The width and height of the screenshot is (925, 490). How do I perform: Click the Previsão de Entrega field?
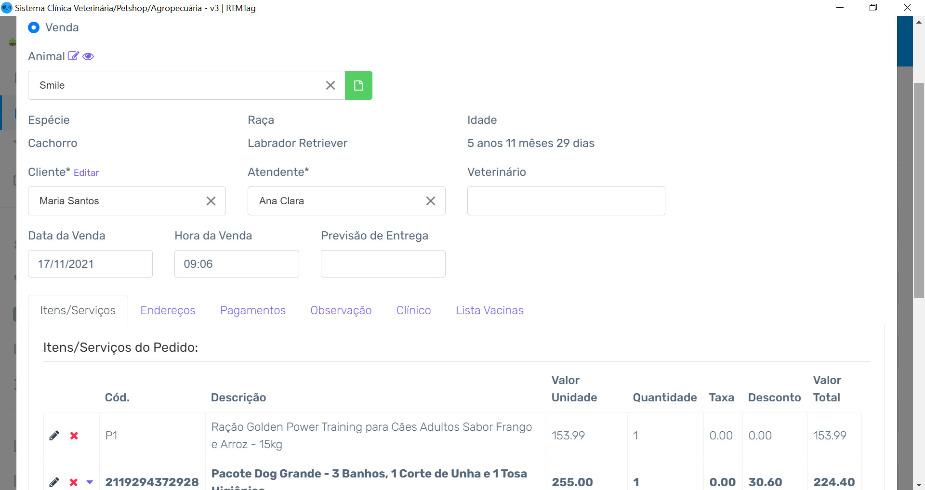point(383,264)
